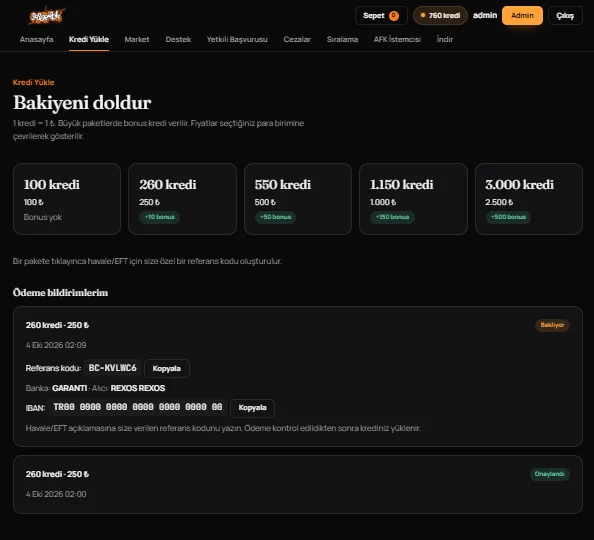Image resolution: width=594 pixels, height=540 pixels.
Task: Open the Market tab
Action: (x=137, y=39)
